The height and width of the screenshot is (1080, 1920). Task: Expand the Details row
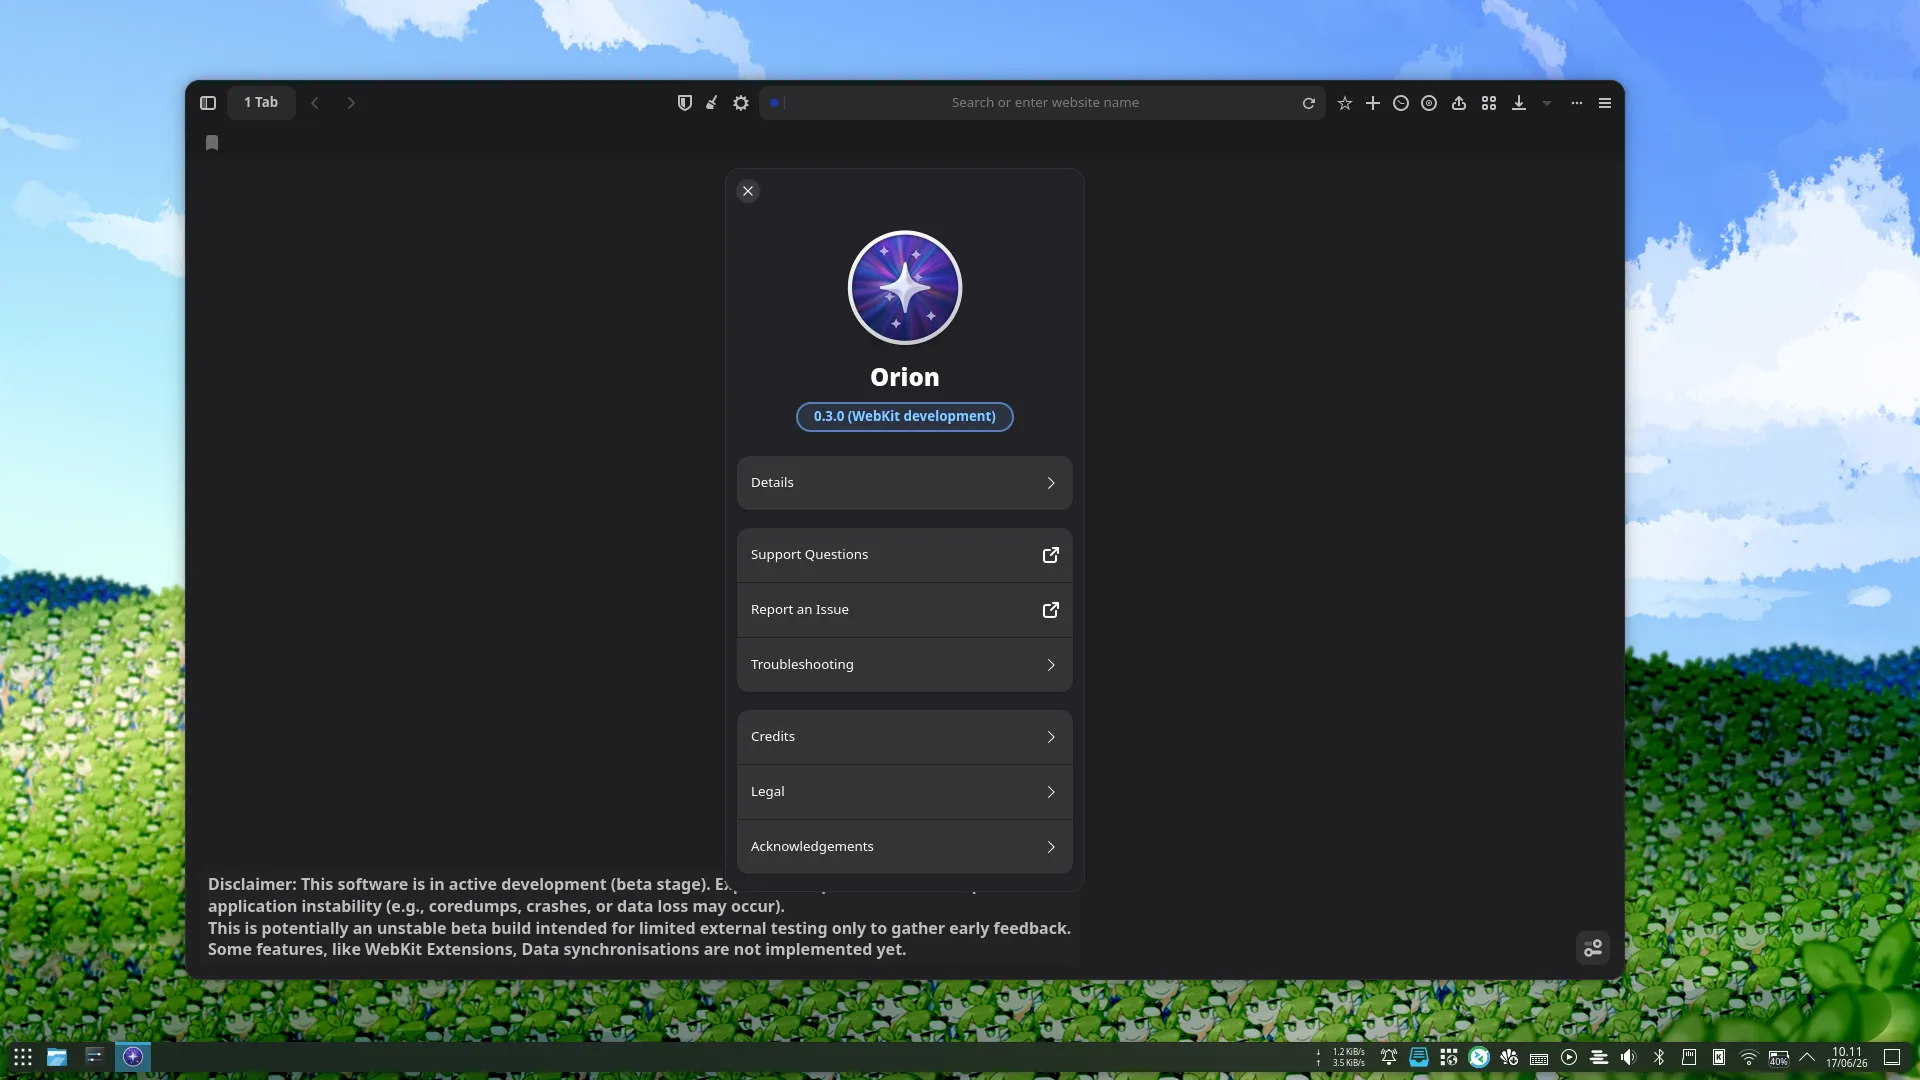pos(905,483)
